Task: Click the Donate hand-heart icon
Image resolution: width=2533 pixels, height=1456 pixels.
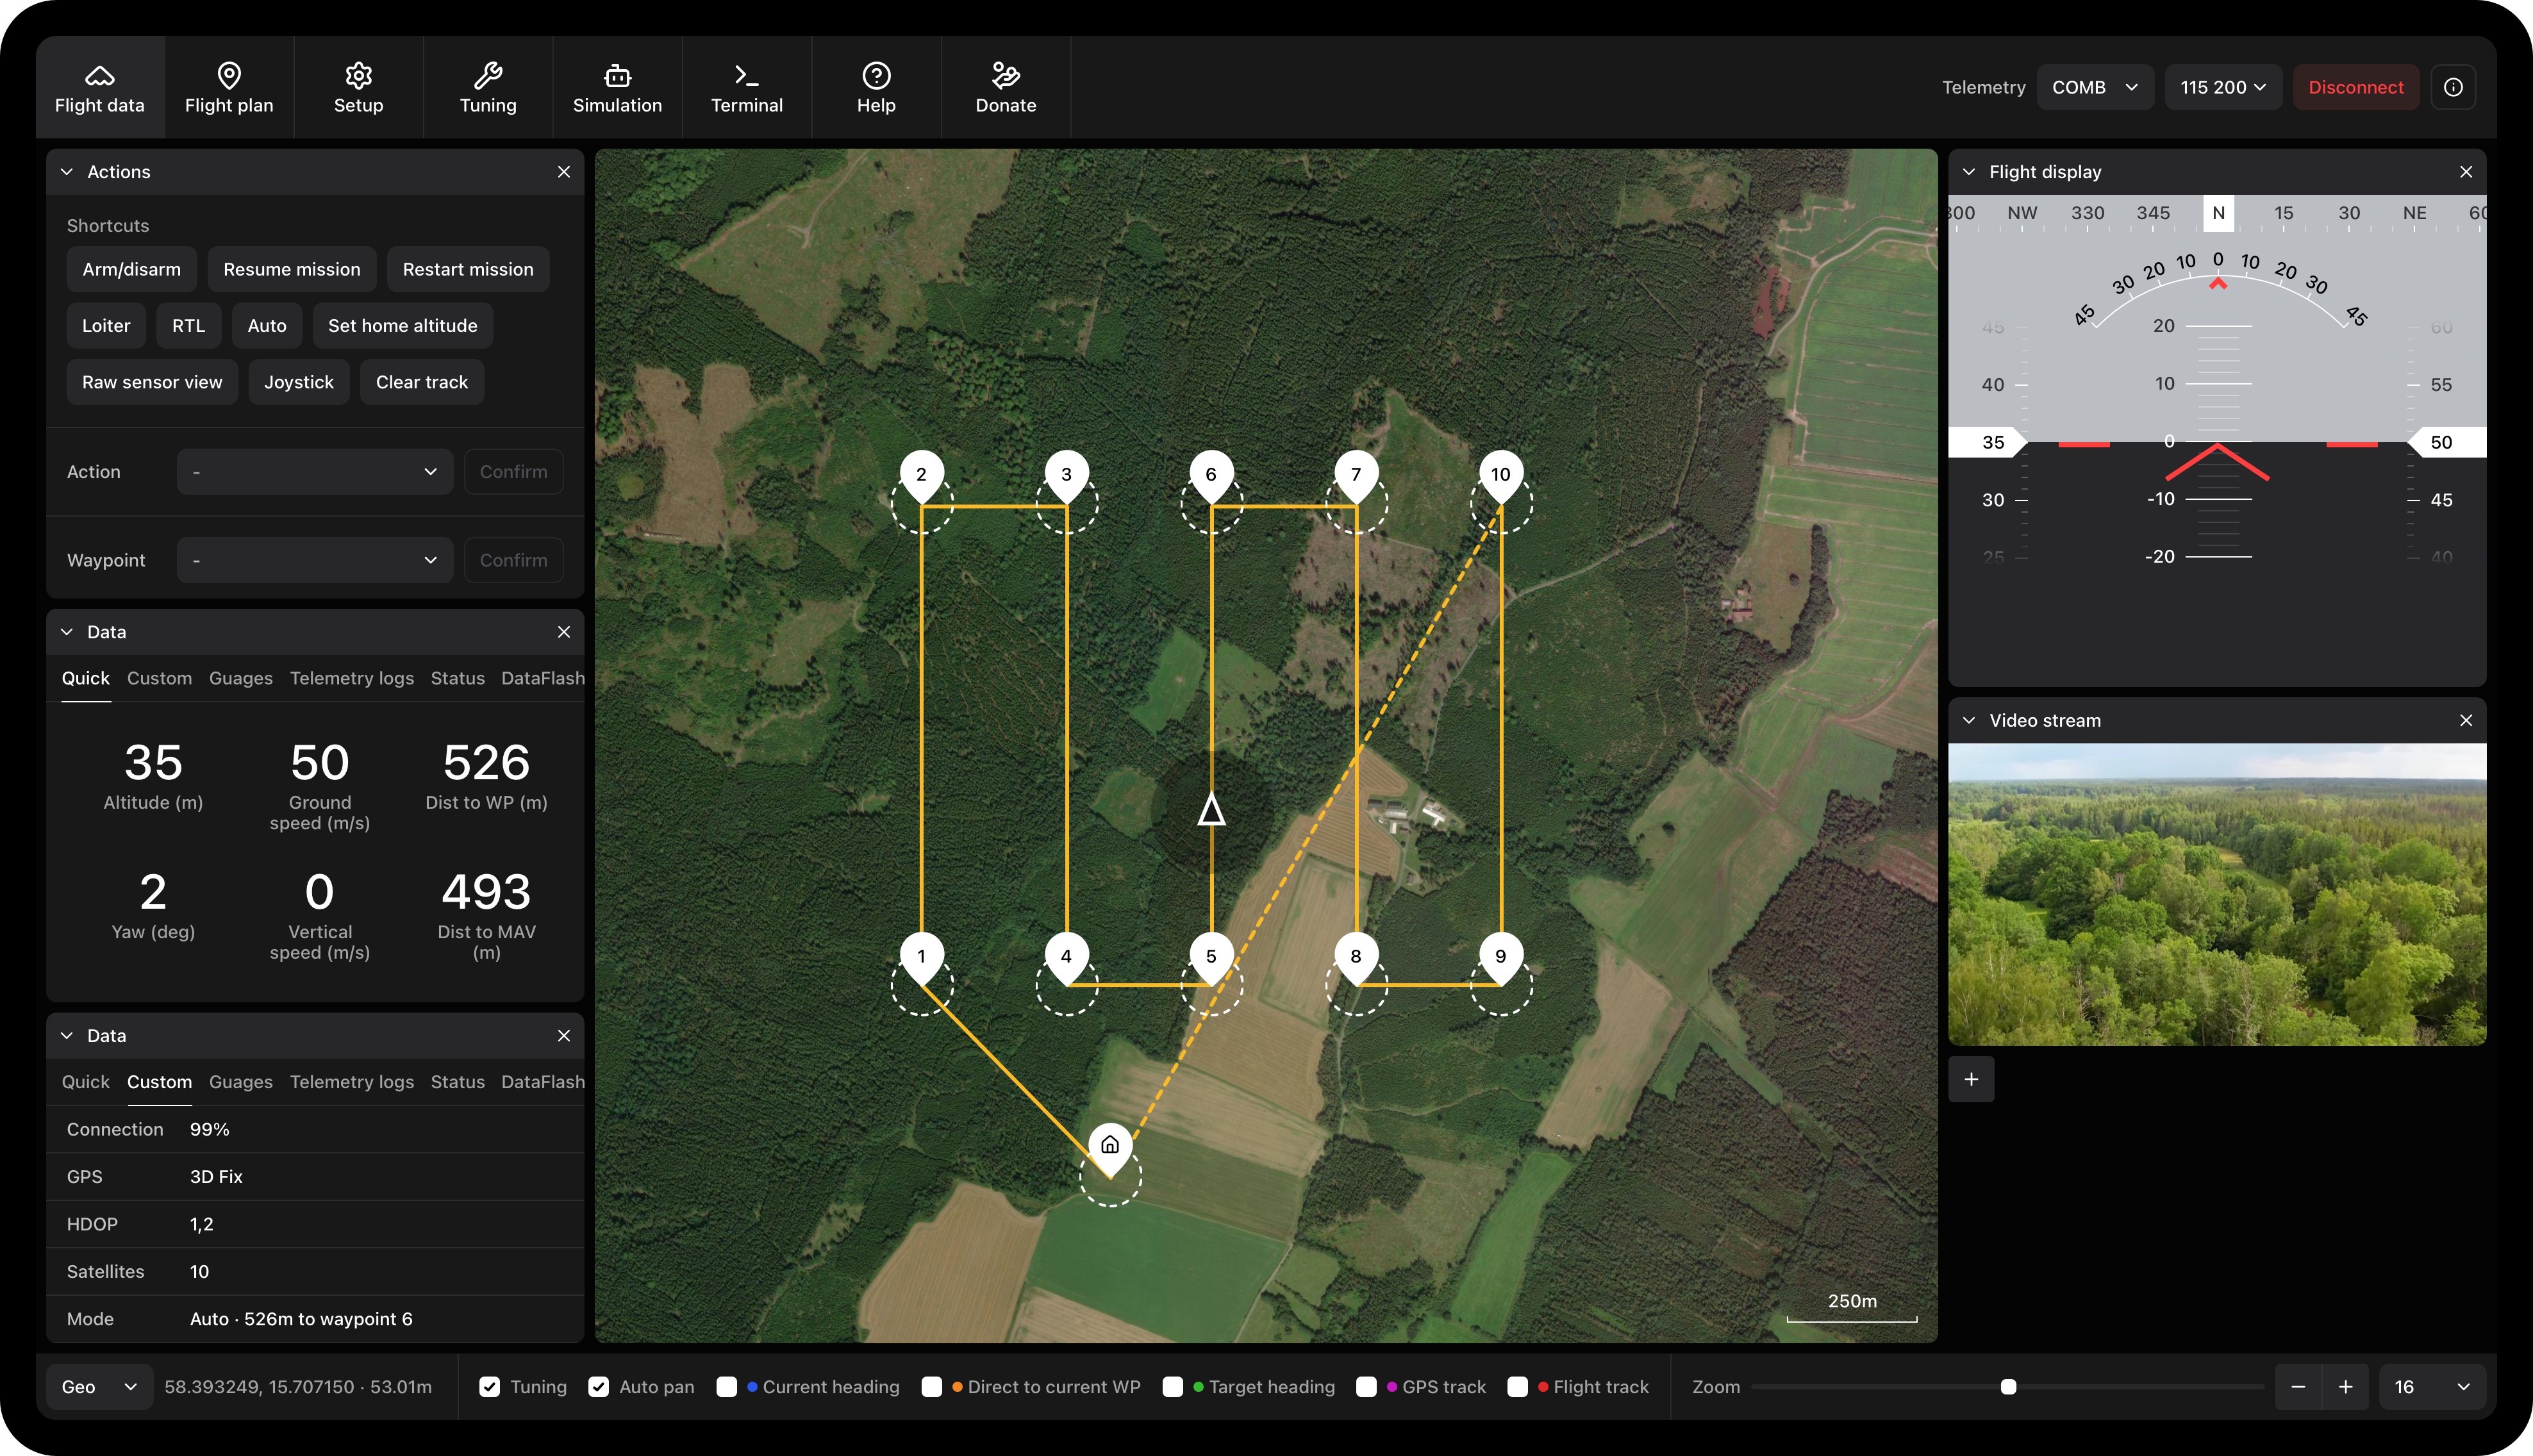Action: pos(1005,76)
